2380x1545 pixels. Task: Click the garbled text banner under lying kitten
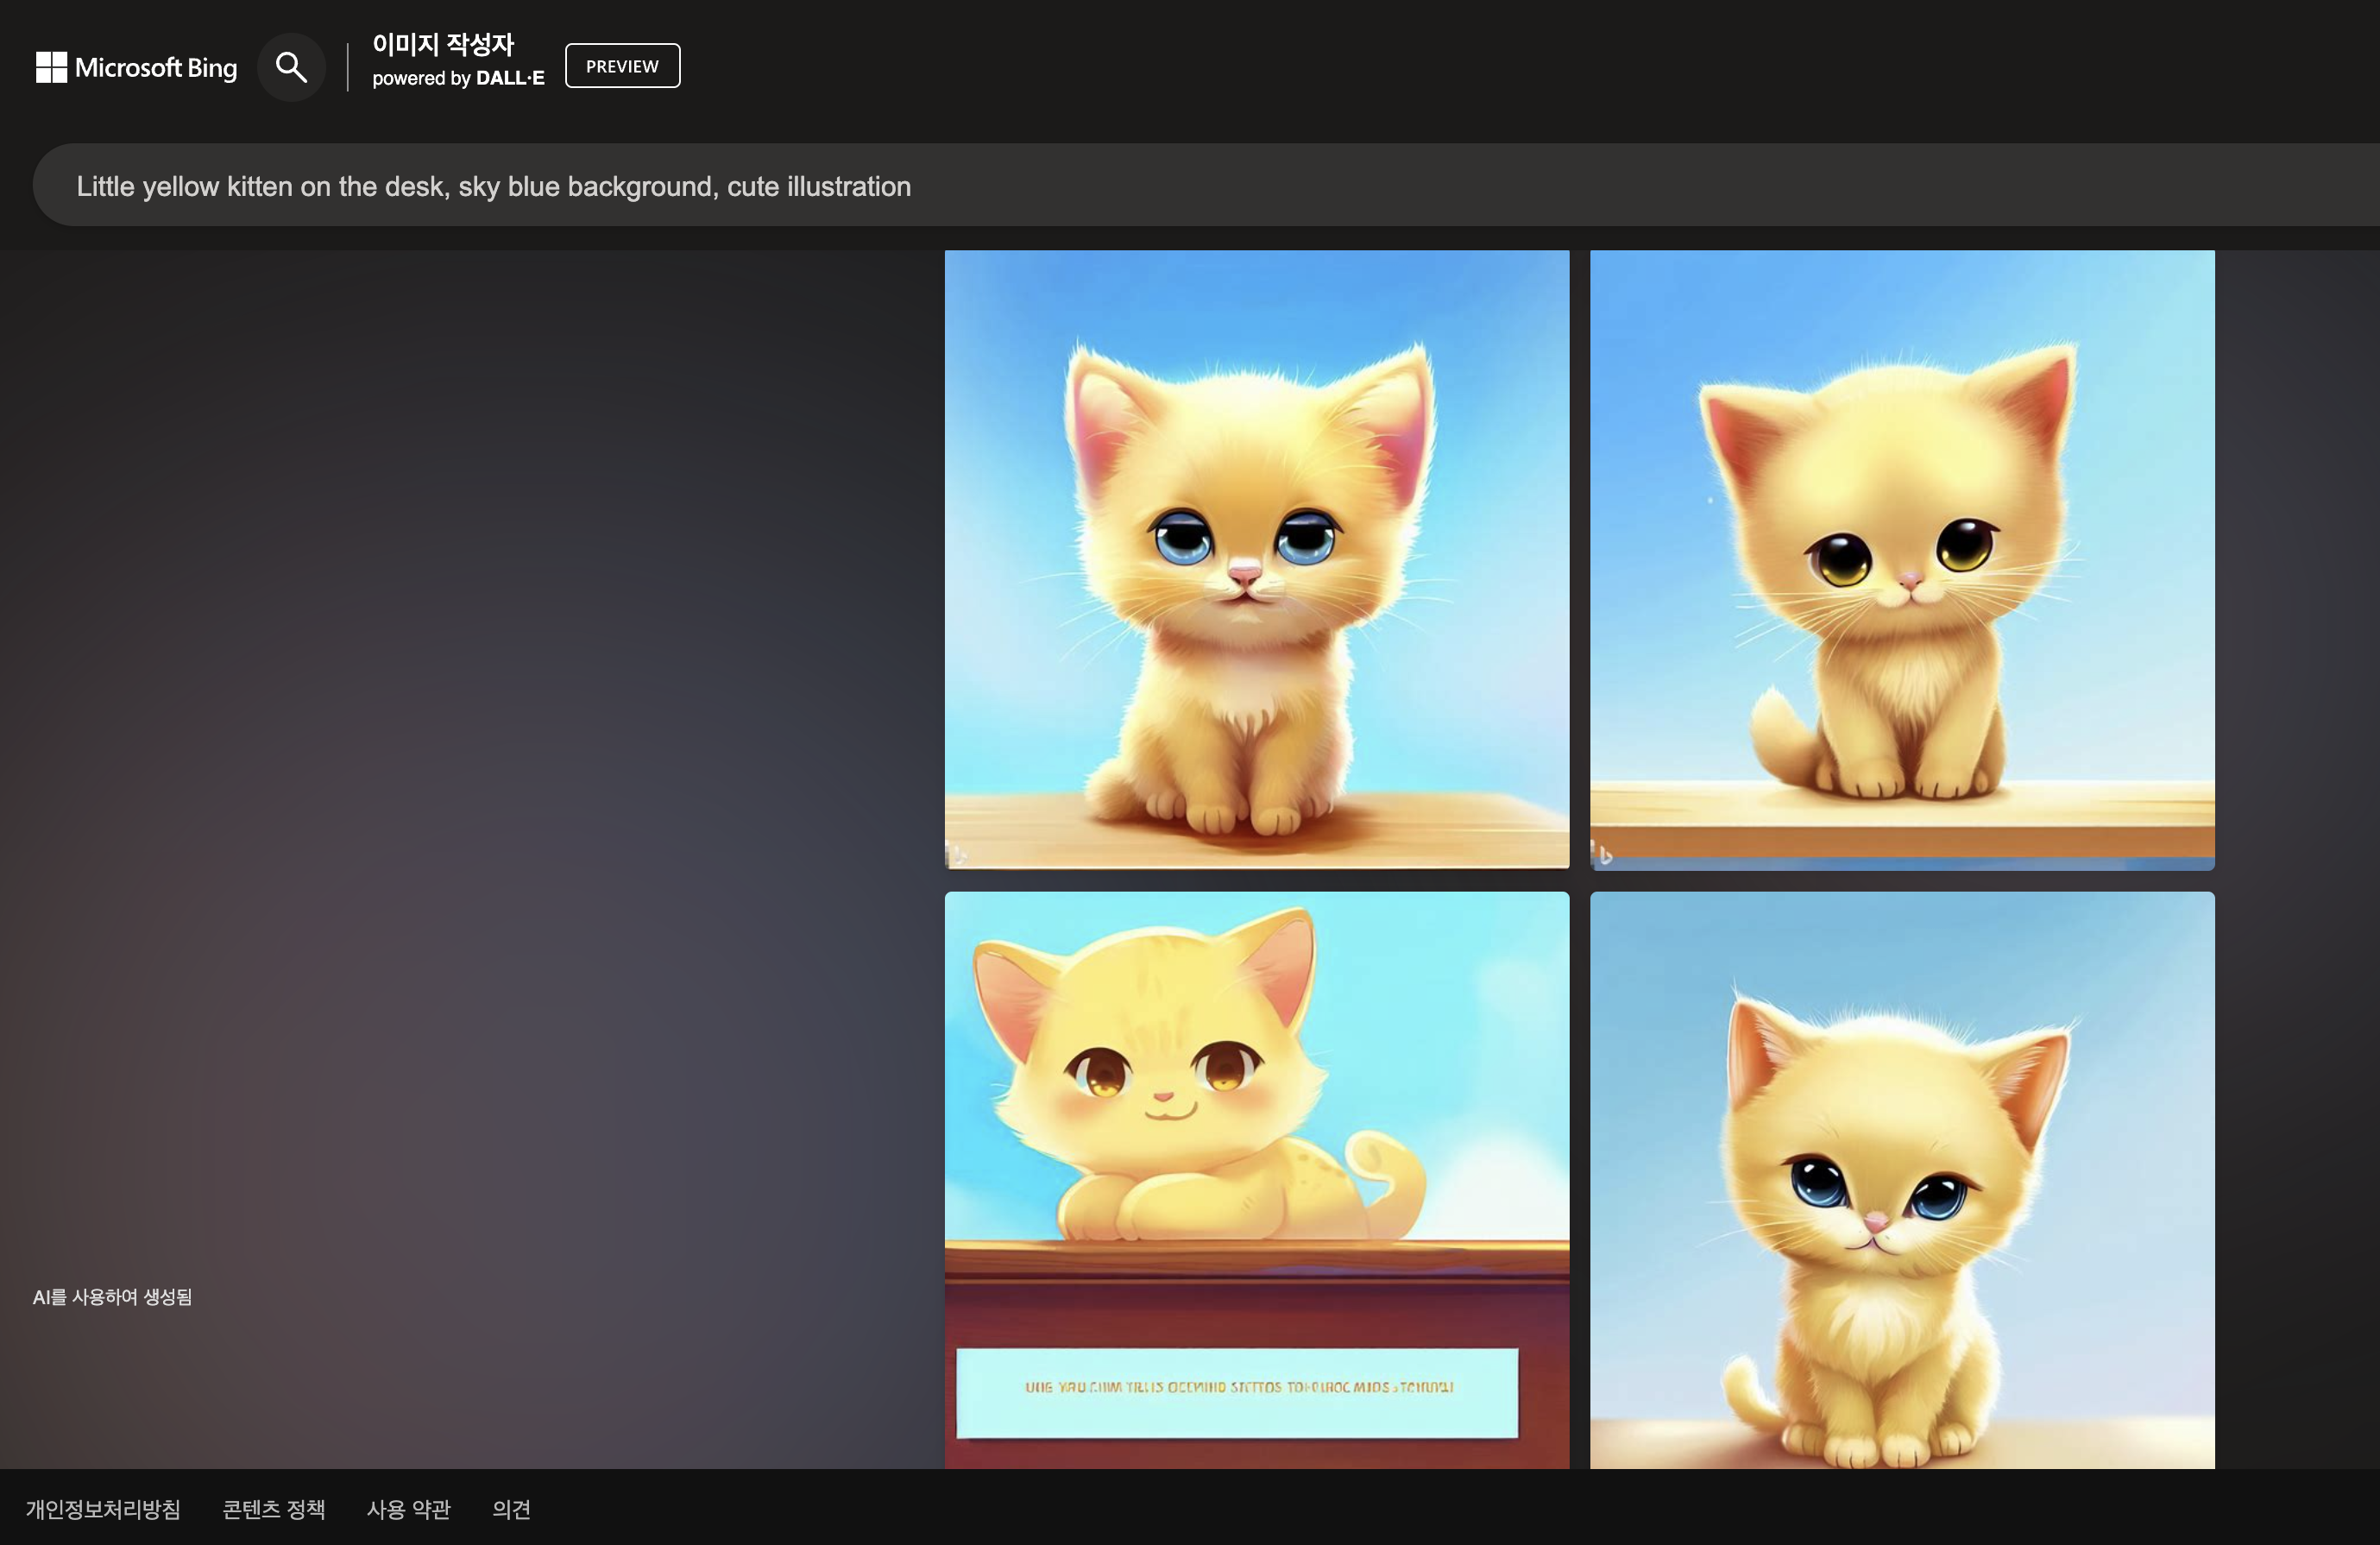tap(1237, 1391)
